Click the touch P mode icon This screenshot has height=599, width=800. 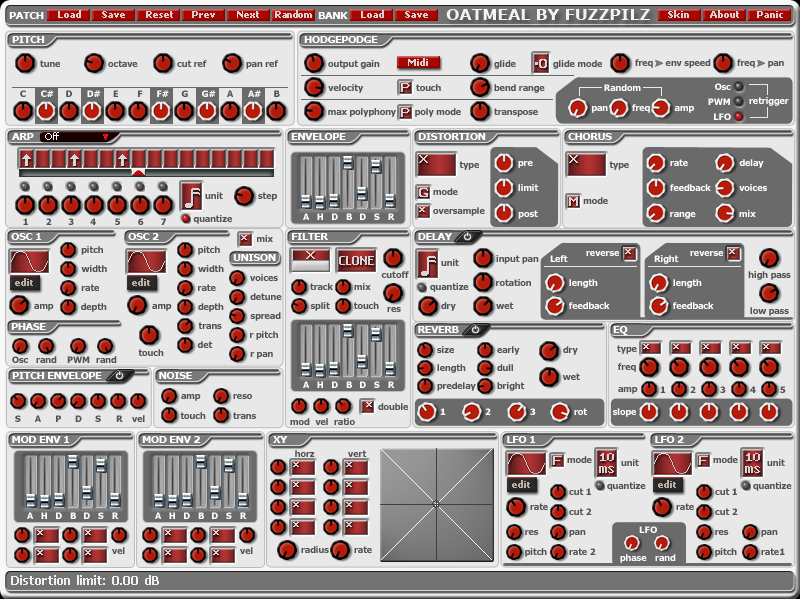(405, 88)
